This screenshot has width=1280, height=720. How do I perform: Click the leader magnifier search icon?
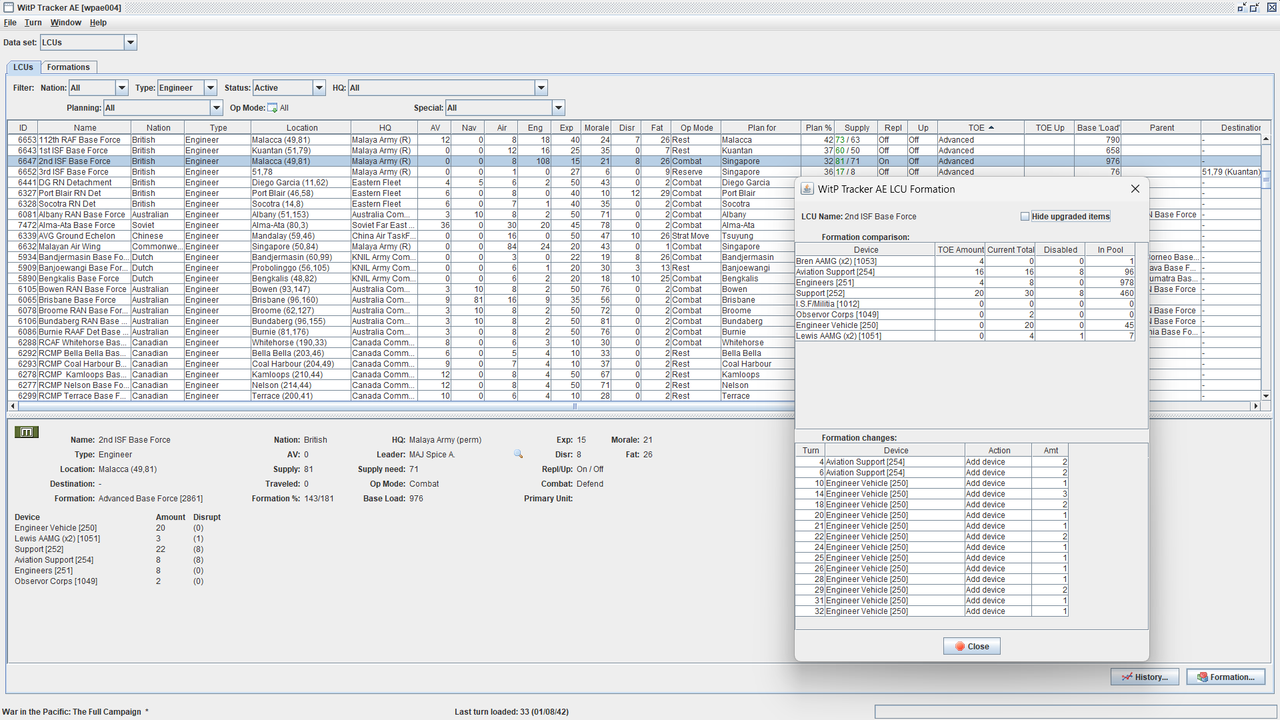point(518,454)
